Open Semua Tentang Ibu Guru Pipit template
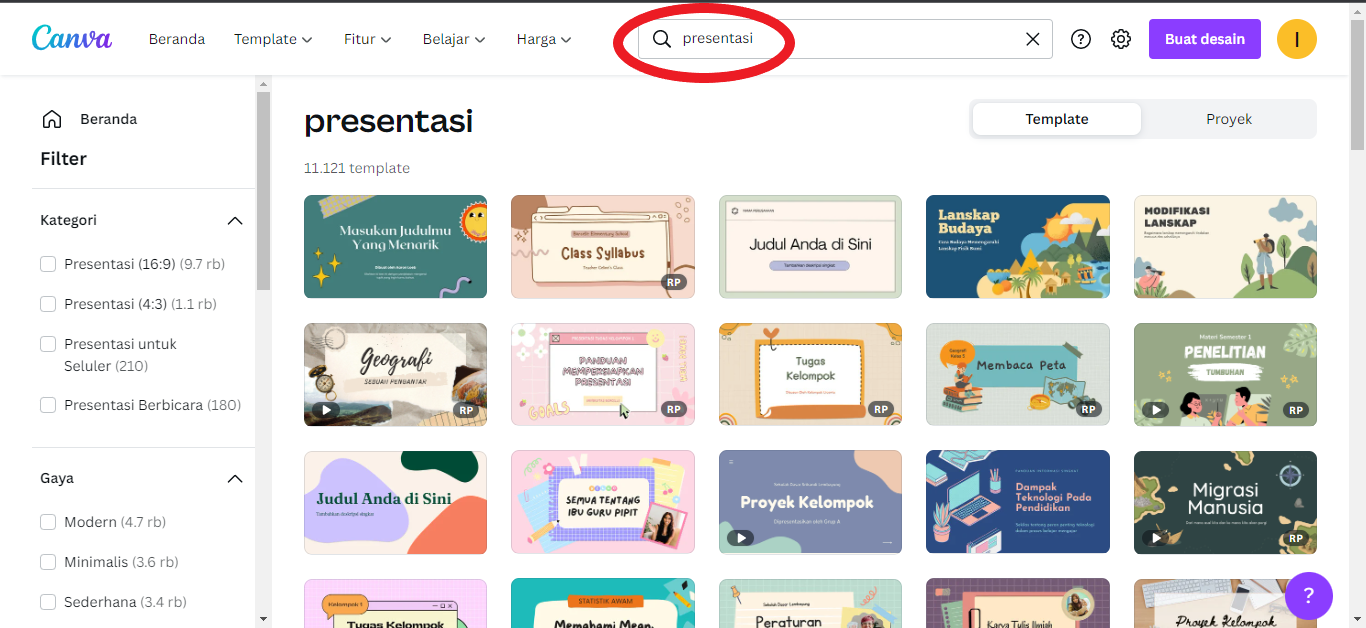The image size is (1366, 628). click(603, 502)
